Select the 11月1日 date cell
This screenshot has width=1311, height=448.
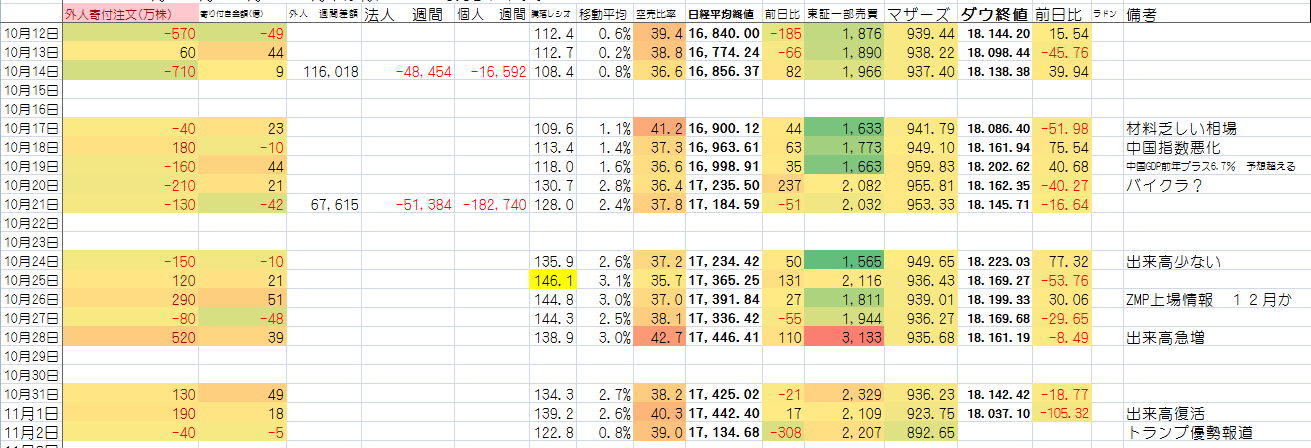[31, 414]
